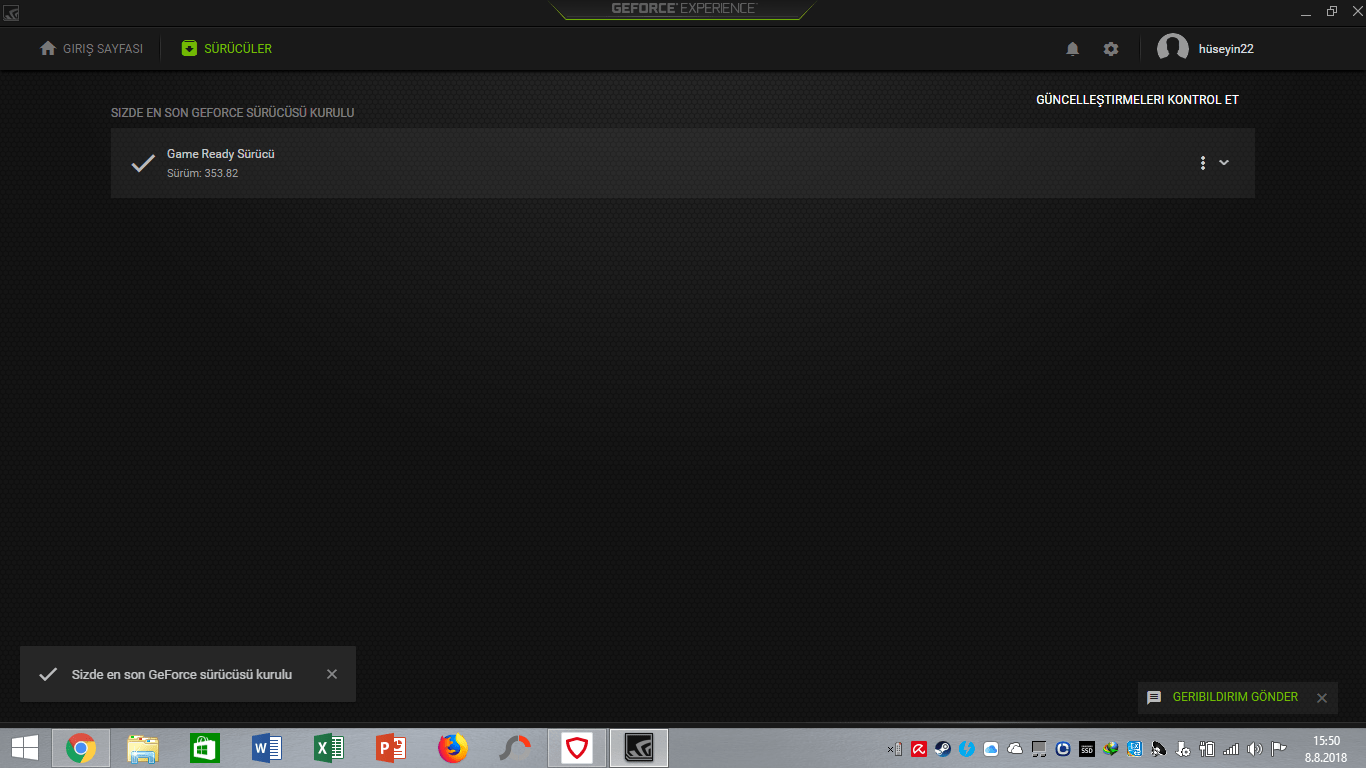Click the 'Sizde en son GeForce sürücüsü kurulu' heading
The image size is (1366, 768).
[x=232, y=113]
